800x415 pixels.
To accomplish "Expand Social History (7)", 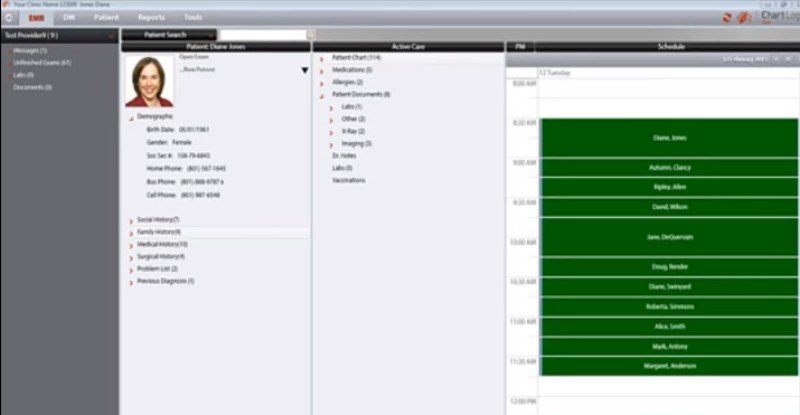I will [x=131, y=221].
